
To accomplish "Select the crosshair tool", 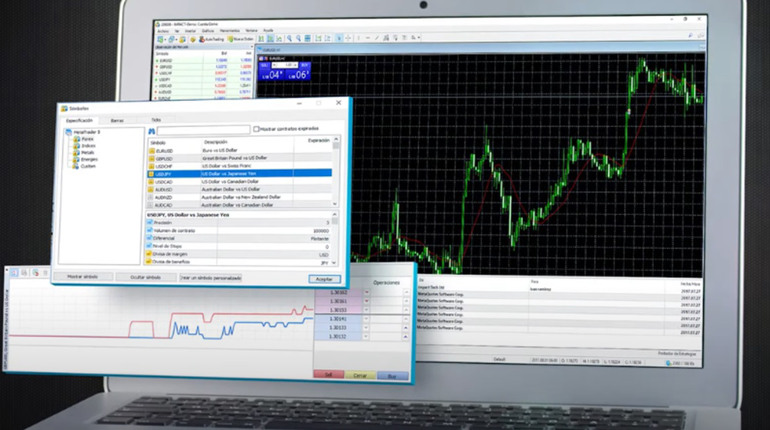I will pos(348,38).
